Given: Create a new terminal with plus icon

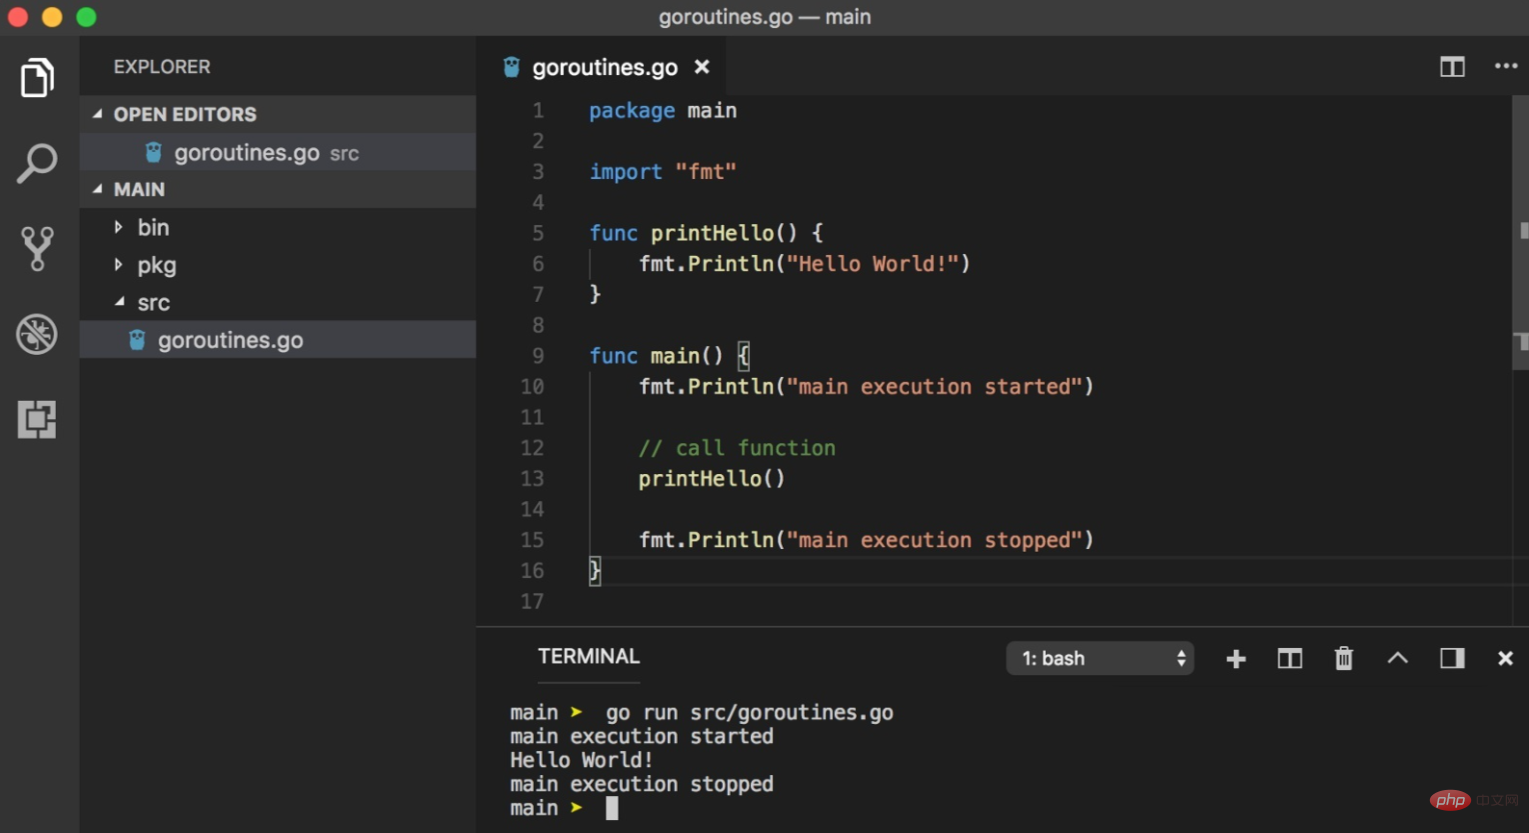Looking at the screenshot, I should tap(1236, 658).
